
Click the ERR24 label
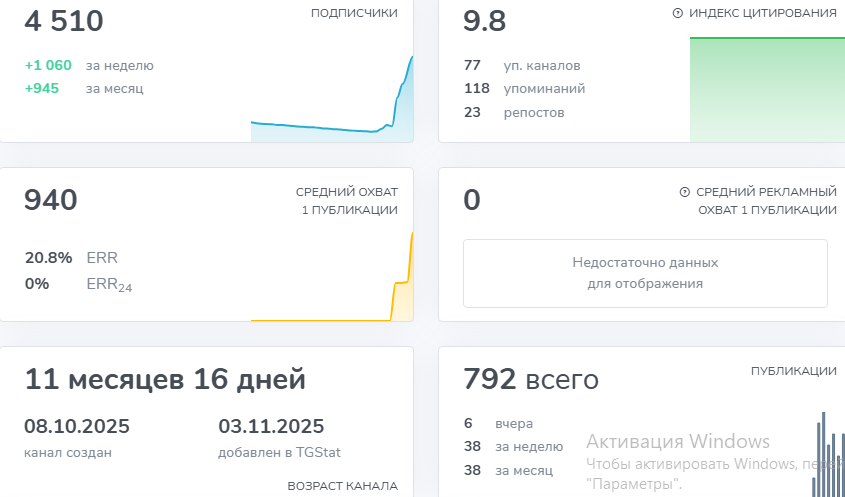click(x=109, y=285)
